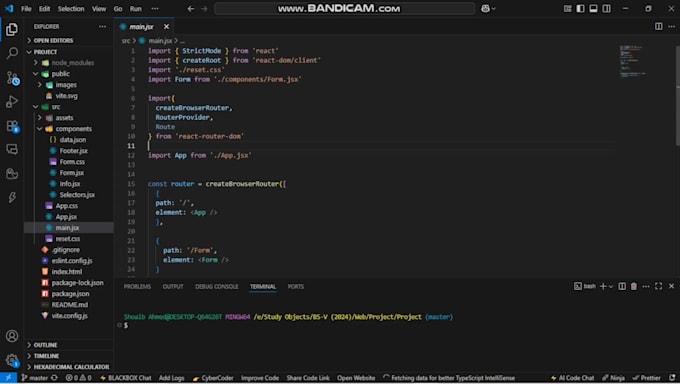This screenshot has width=680, height=384.
Task: Open notifications bell in status bar
Action: point(672,378)
